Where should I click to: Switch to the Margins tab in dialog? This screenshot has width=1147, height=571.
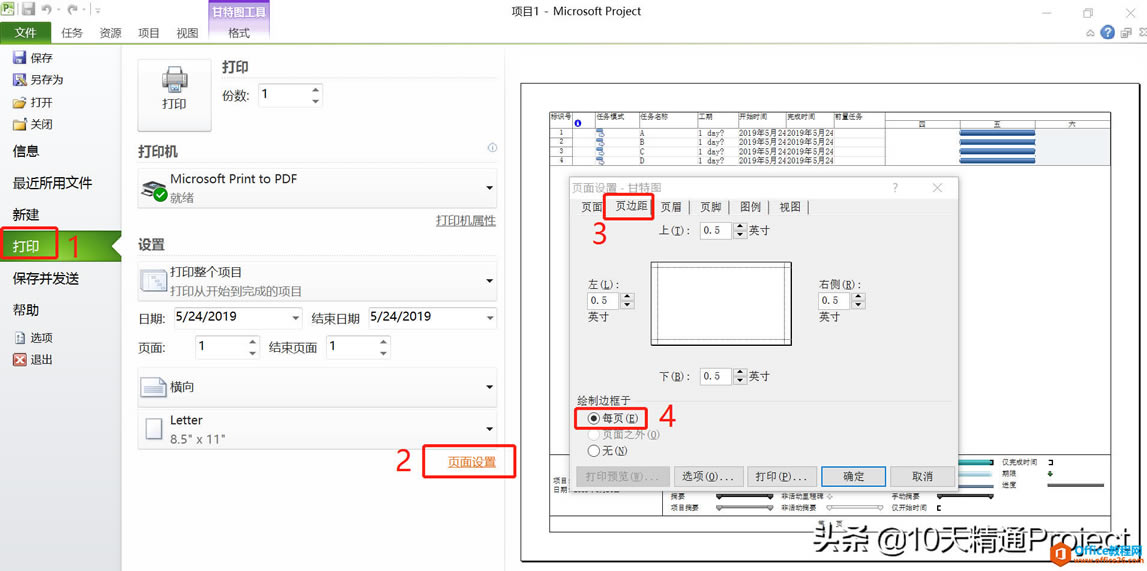(x=631, y=206)
